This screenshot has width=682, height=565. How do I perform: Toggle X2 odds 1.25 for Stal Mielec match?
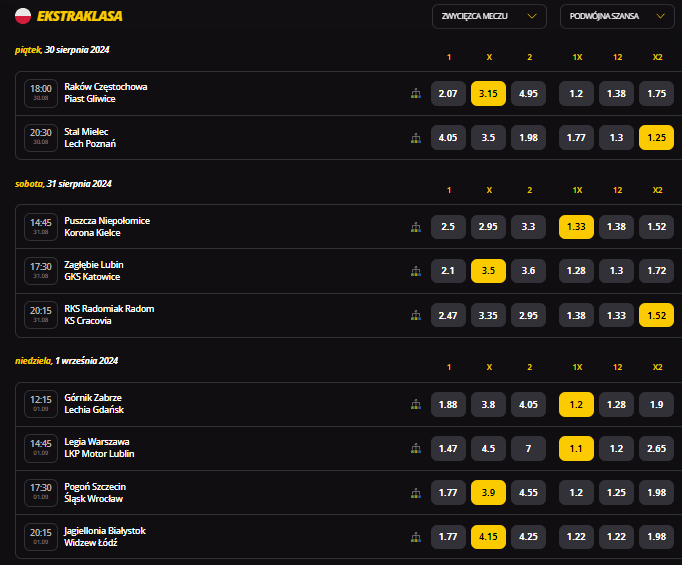[657, 138]
